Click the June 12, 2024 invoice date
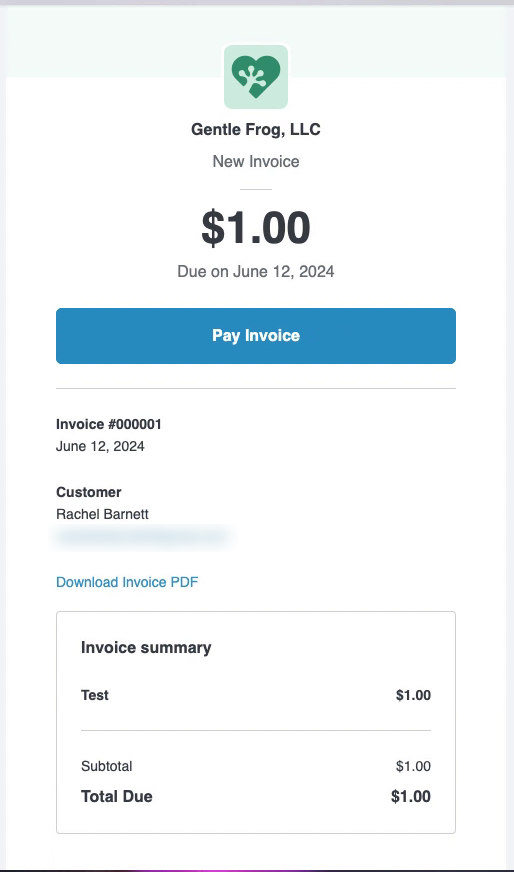 (100, 446)
